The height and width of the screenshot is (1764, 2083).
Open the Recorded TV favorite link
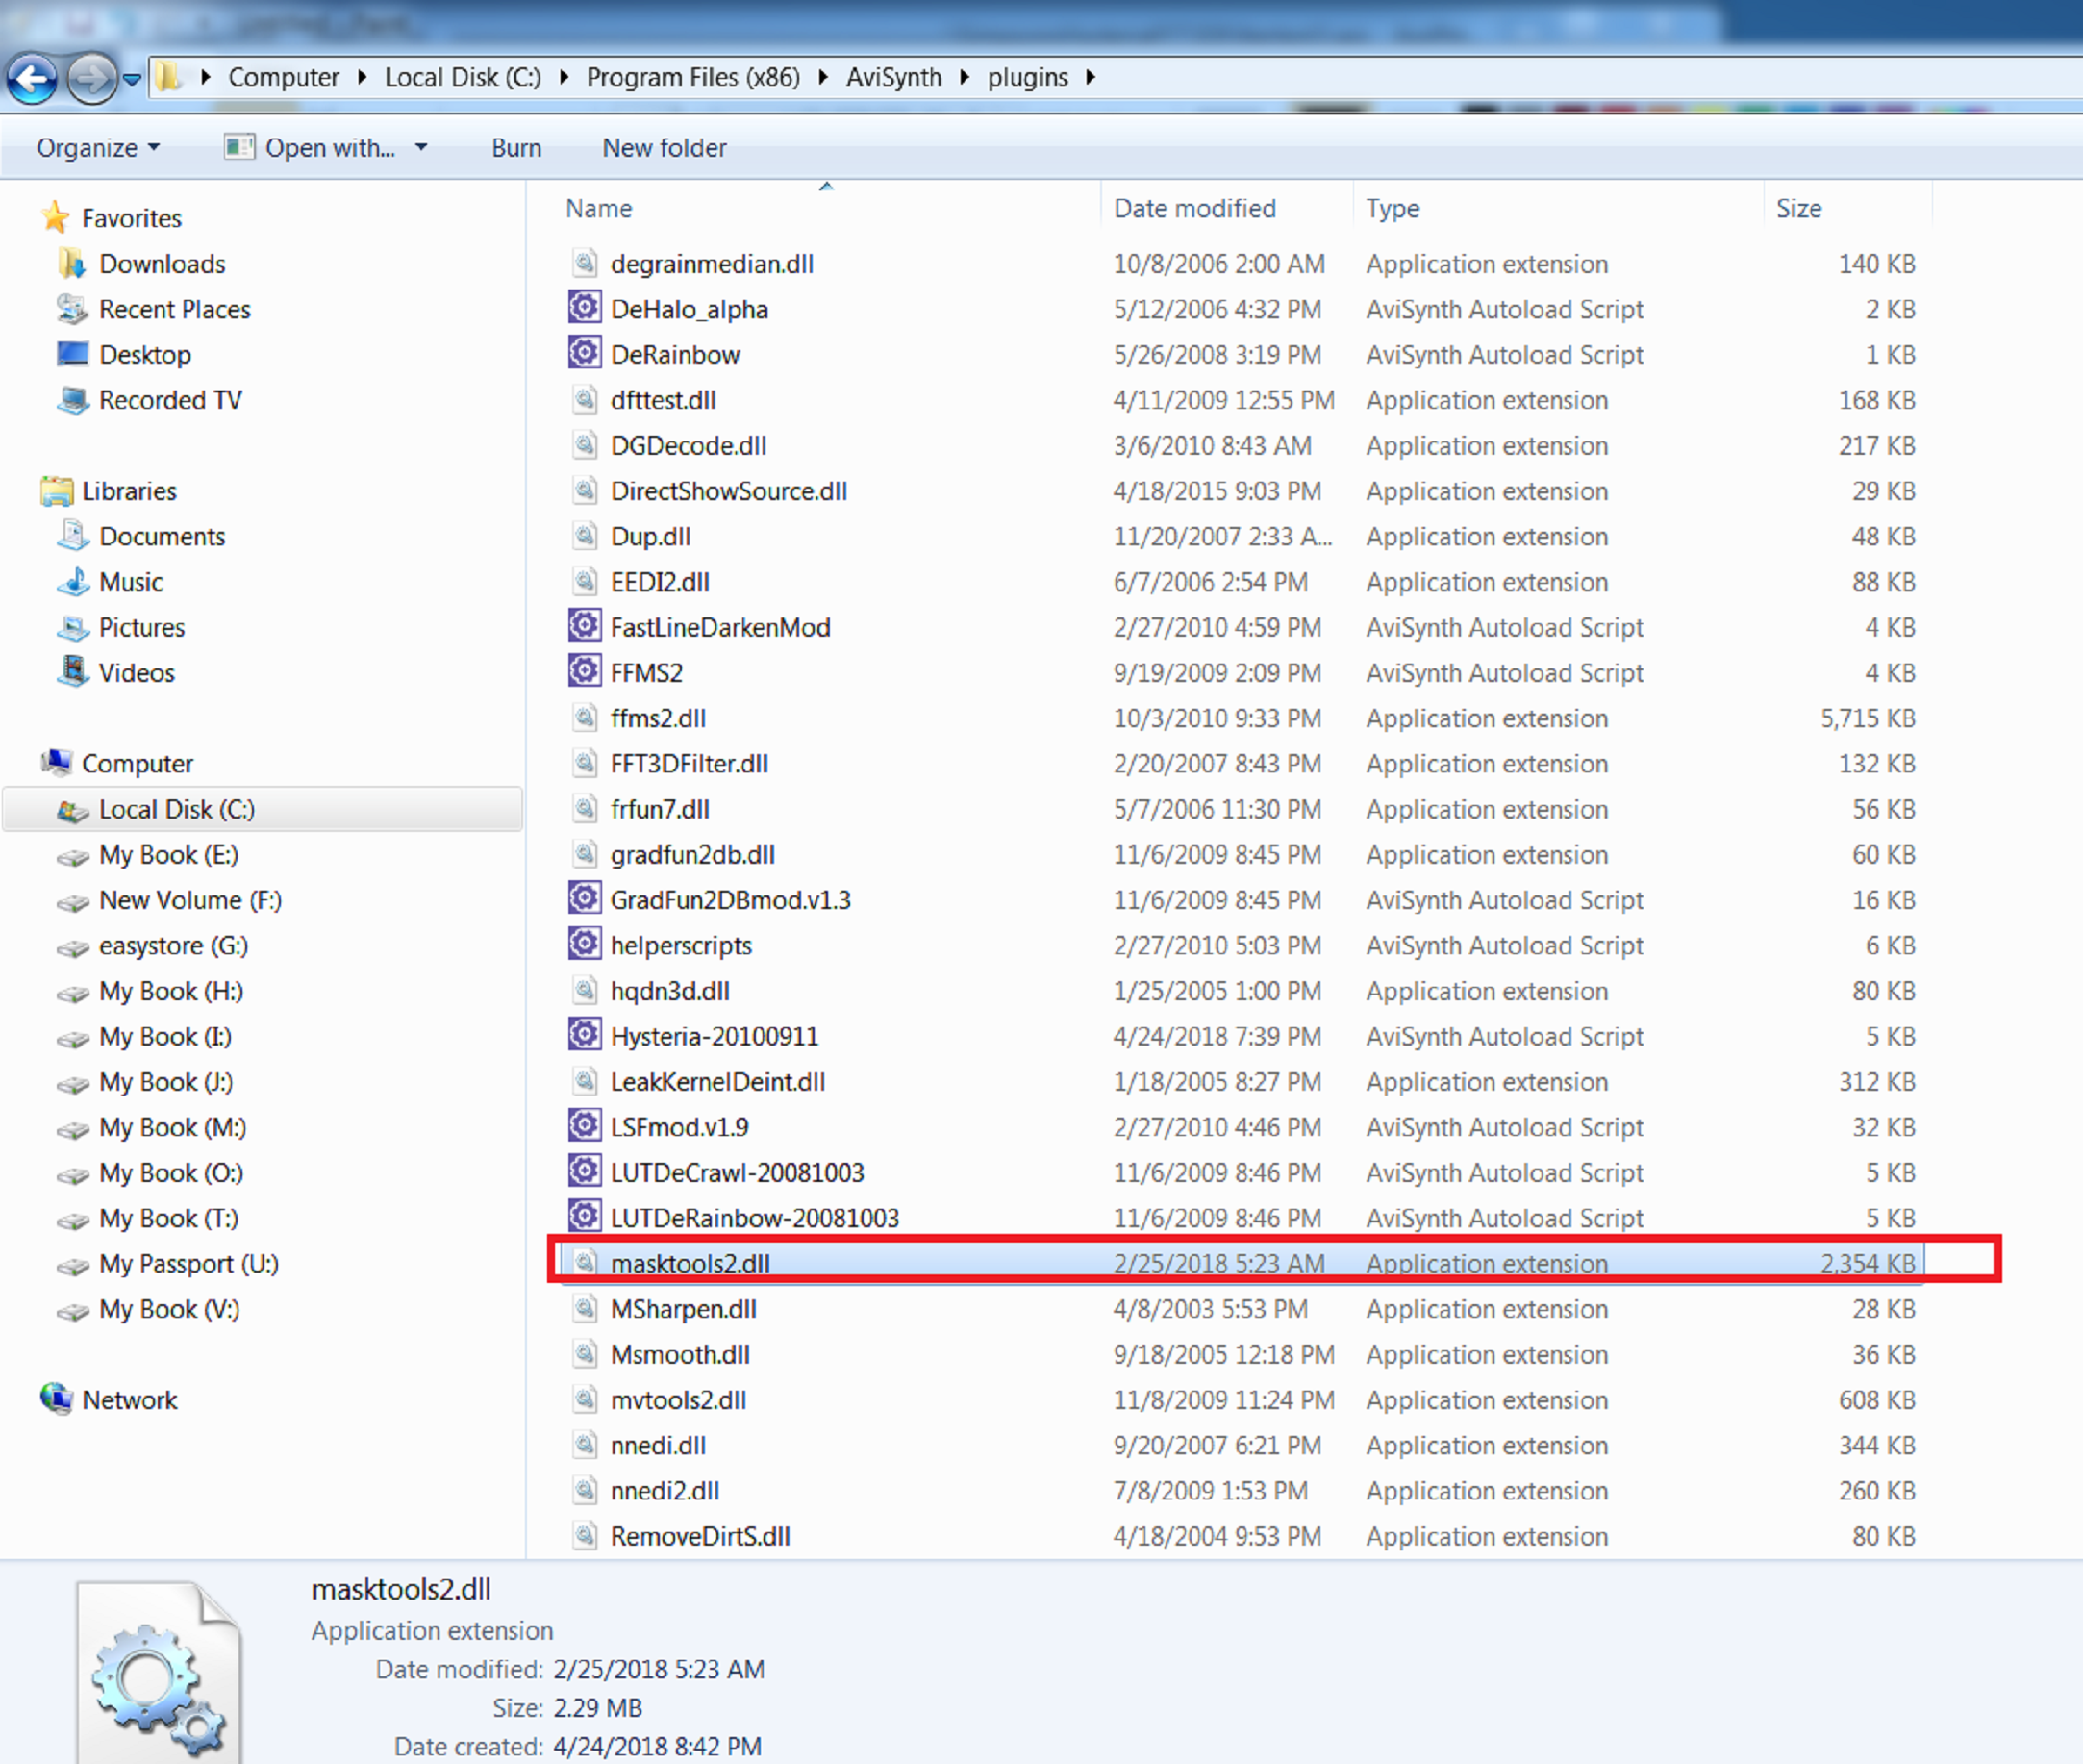click(169, 400)
